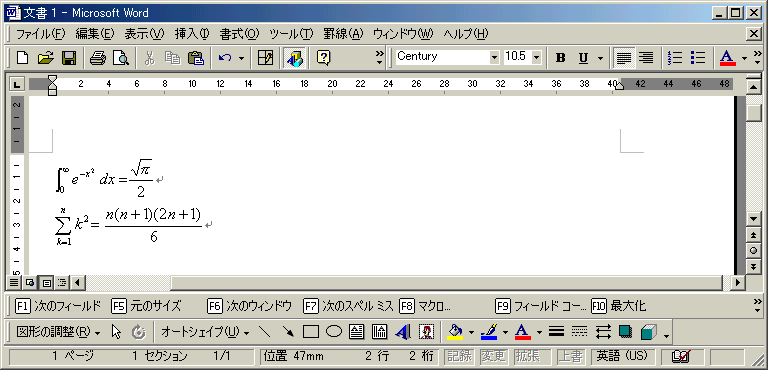The width and height of the screenshot is (768, 370).
Task: Open Arrow Style options
Action: 602,332
